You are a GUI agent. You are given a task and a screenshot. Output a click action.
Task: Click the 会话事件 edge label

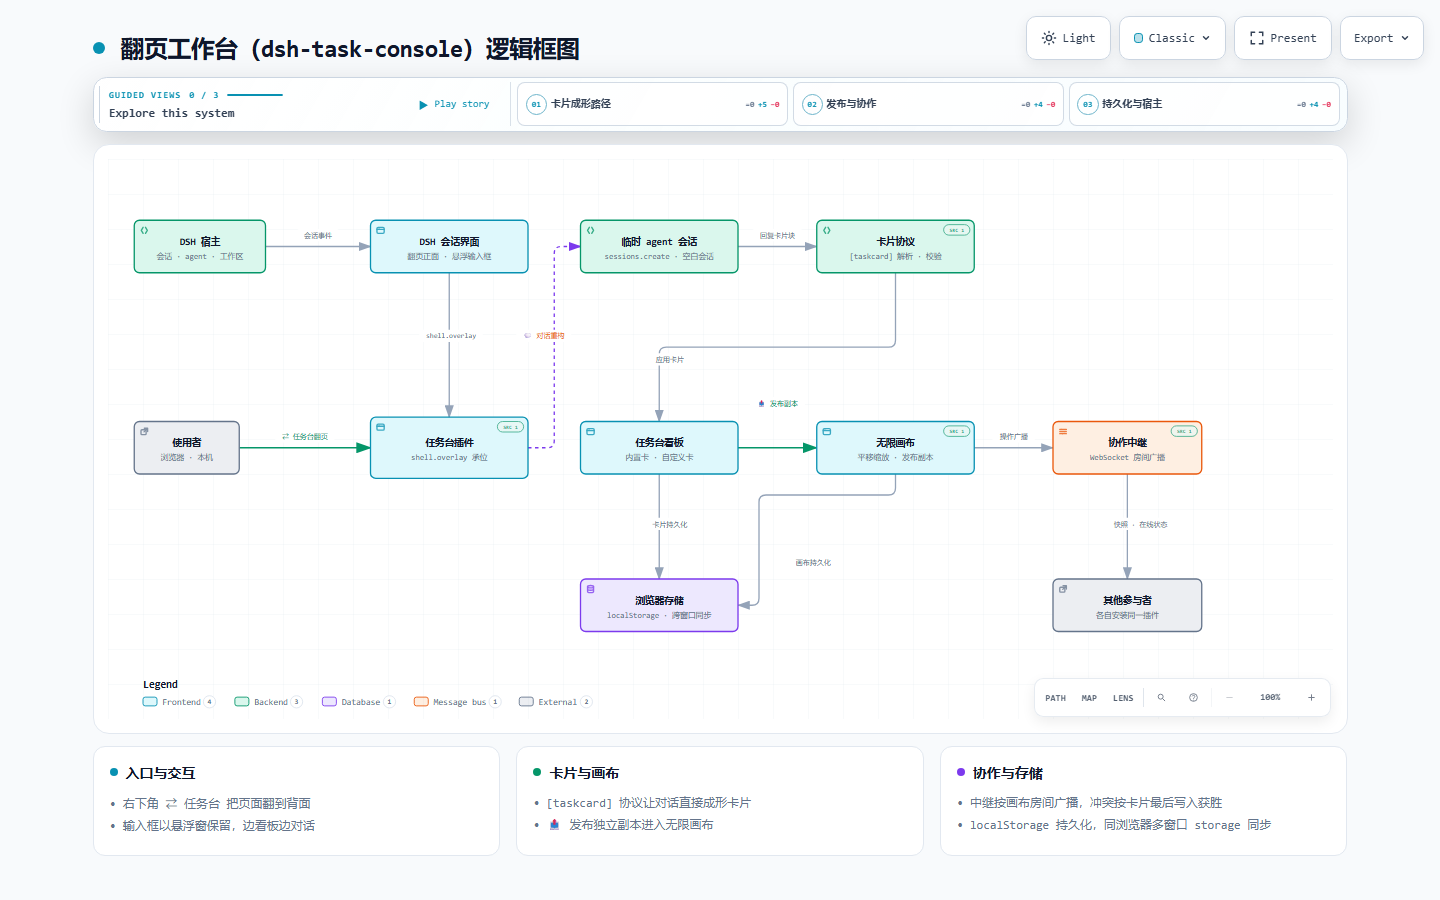(x=318, y=236)
